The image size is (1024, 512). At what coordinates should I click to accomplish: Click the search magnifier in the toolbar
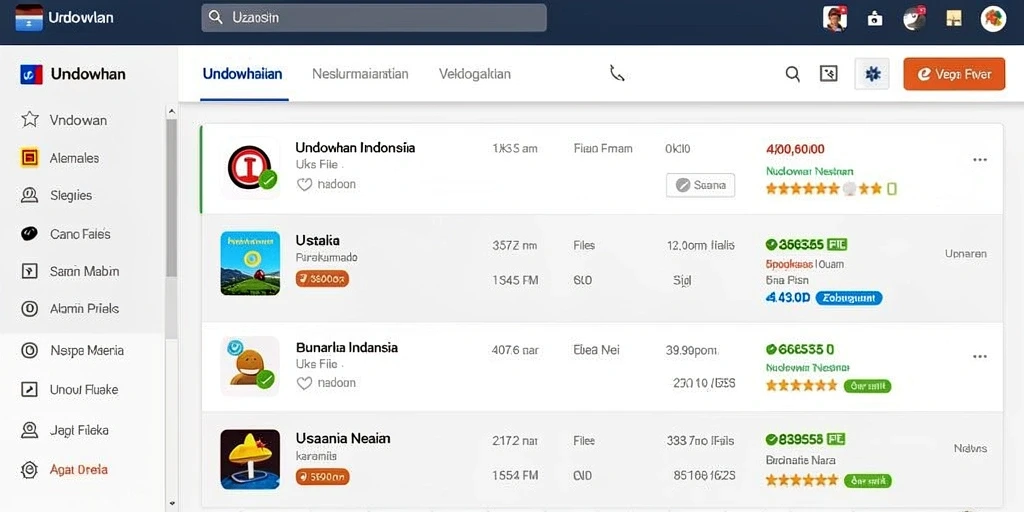tap(792, 74)
